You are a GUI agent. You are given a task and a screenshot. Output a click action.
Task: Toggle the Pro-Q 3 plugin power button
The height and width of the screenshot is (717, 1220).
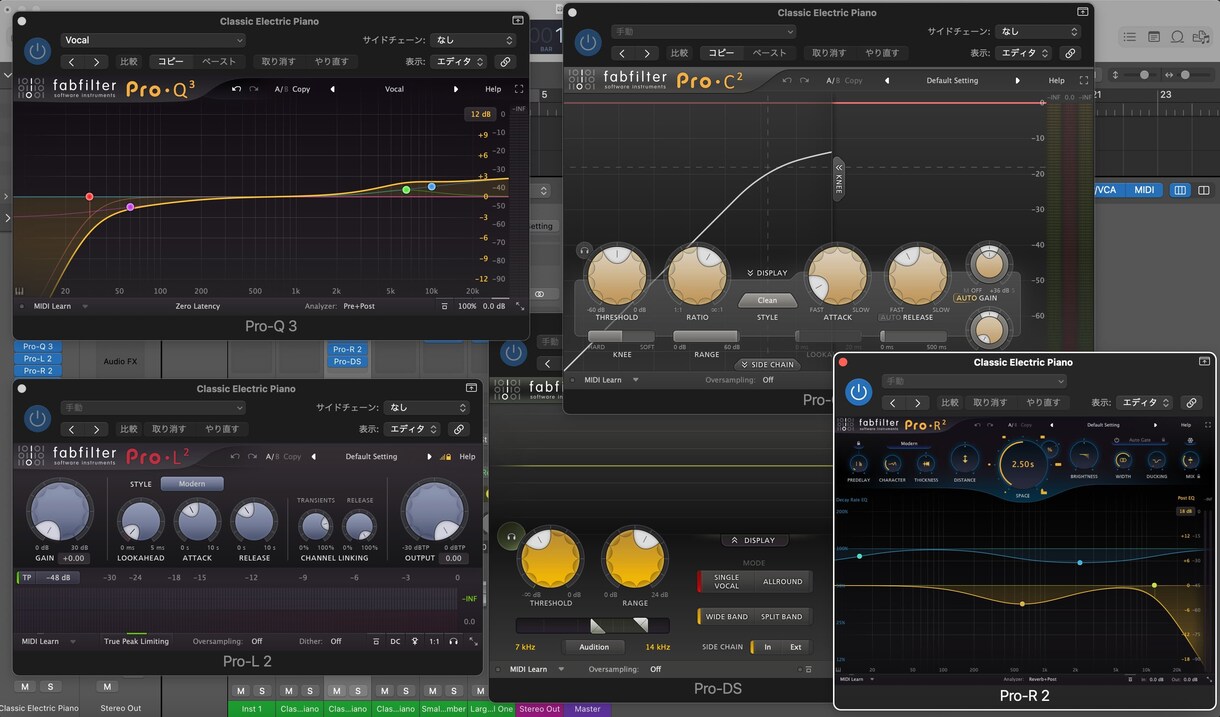point(38,50)
